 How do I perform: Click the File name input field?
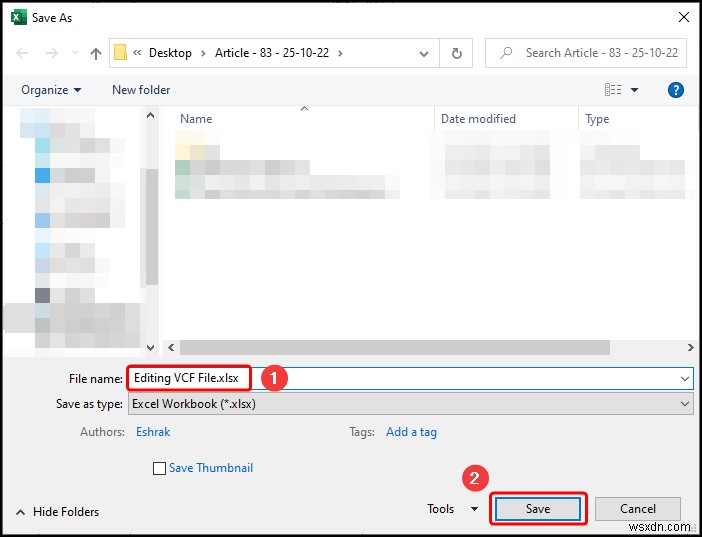click(x=411, y=378)
